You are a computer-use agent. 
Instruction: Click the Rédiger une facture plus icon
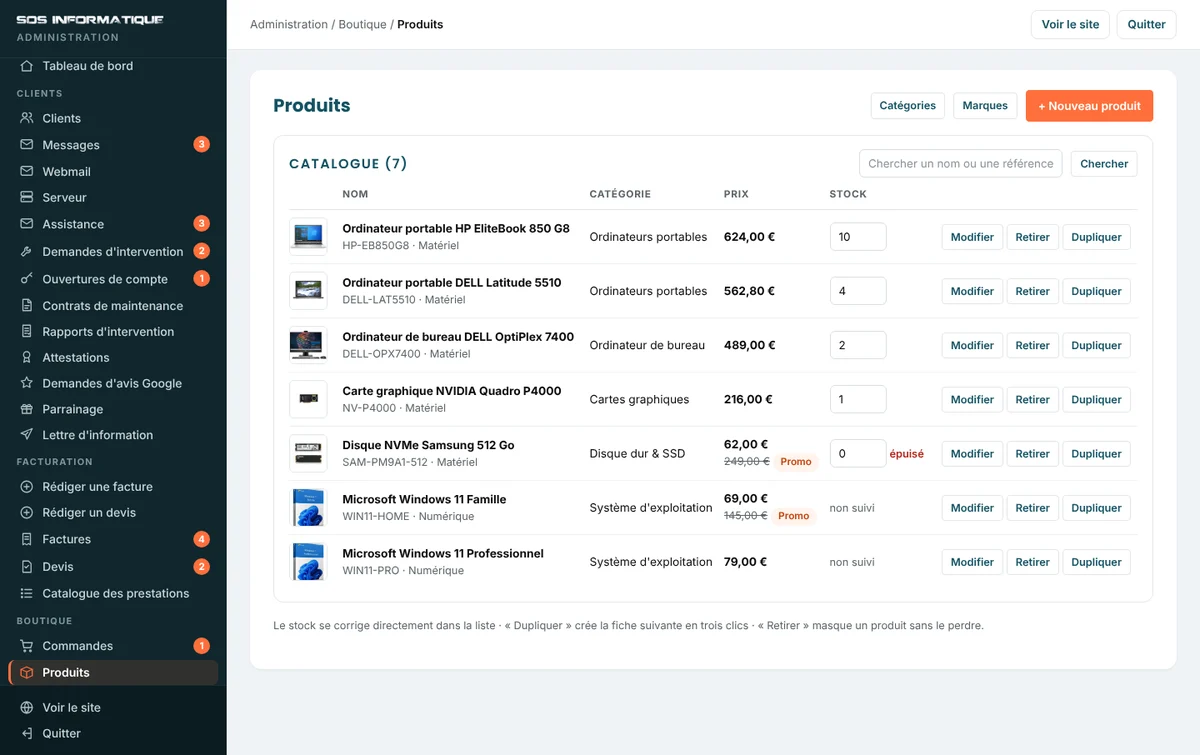click(x=27, y=487)
